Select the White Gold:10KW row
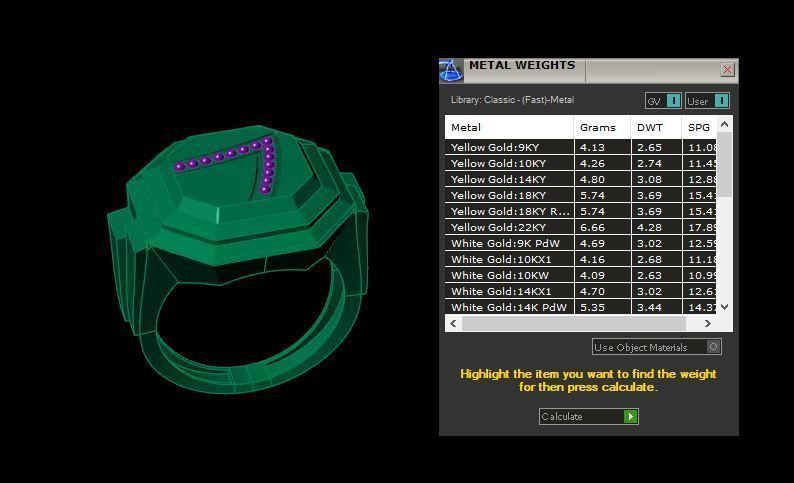 click(581, 275)
